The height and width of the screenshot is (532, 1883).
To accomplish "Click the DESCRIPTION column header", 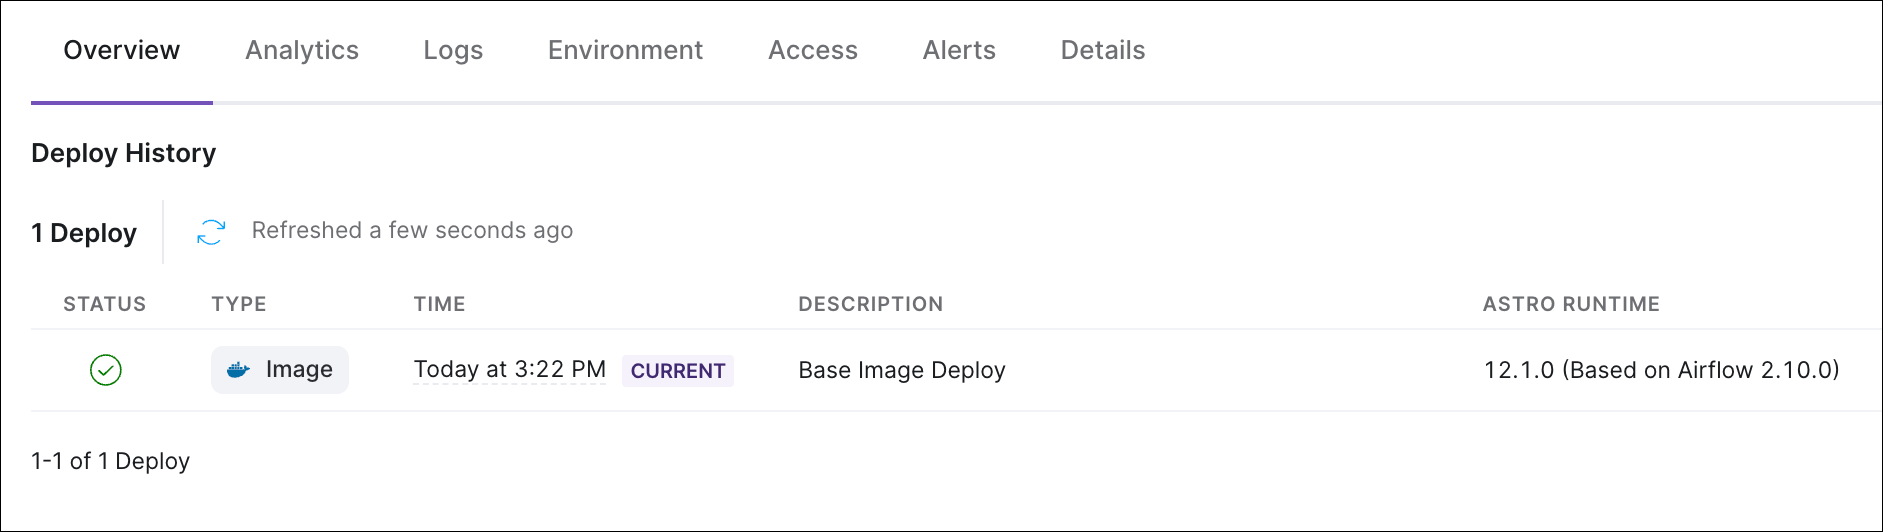I will 870,304.
